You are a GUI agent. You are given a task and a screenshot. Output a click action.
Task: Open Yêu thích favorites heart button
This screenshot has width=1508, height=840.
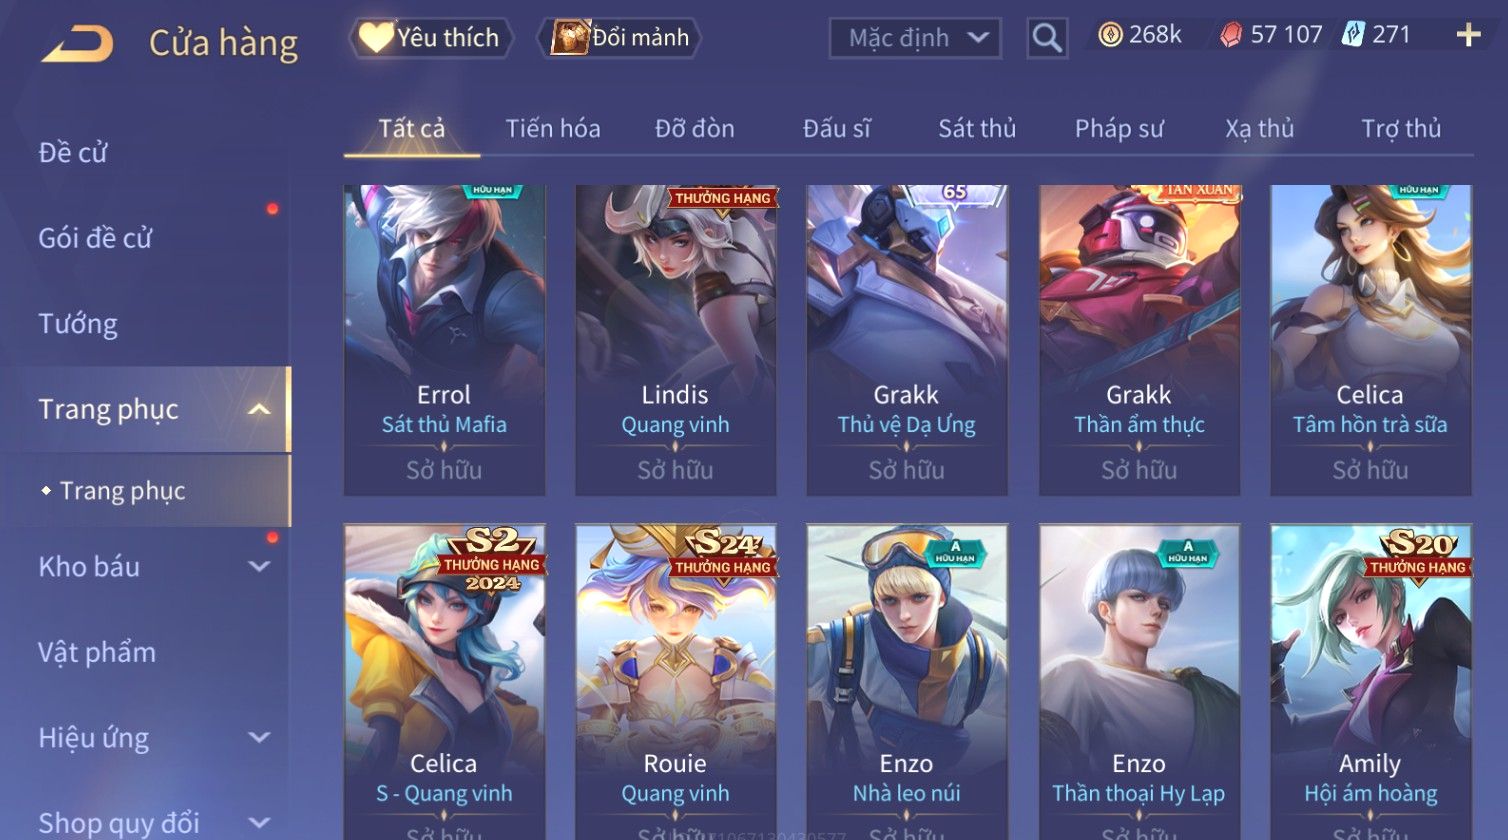tap(431, 38)
